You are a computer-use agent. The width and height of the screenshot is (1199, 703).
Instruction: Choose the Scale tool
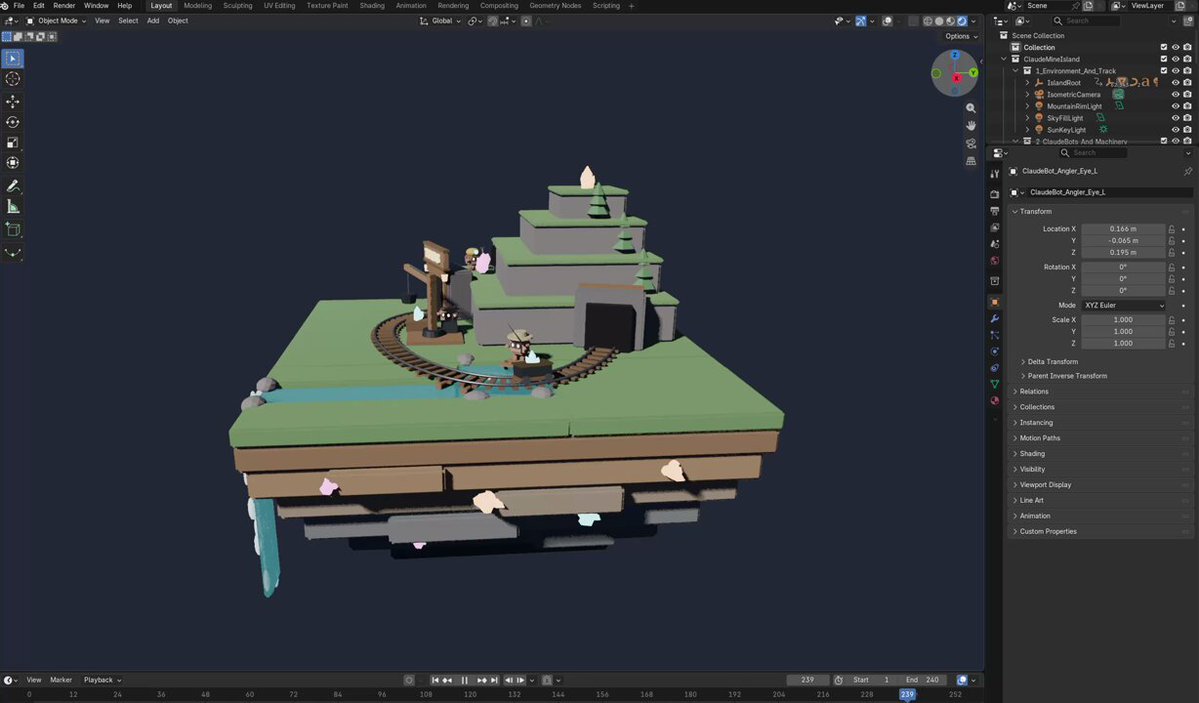tap(13, 142)
